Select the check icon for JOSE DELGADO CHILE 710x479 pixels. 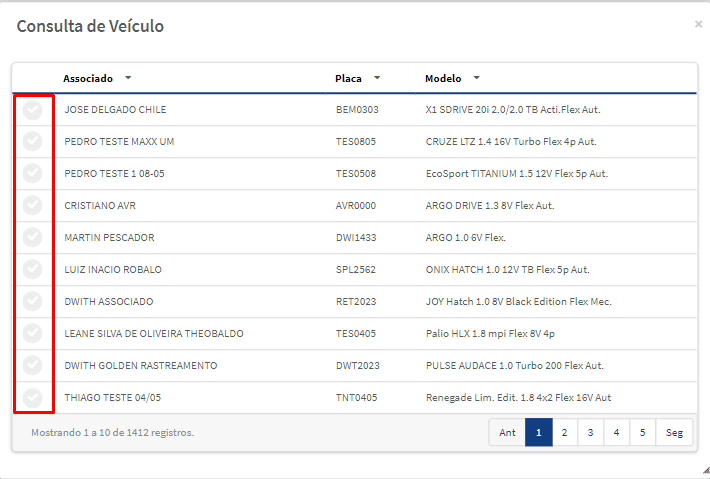33,110
